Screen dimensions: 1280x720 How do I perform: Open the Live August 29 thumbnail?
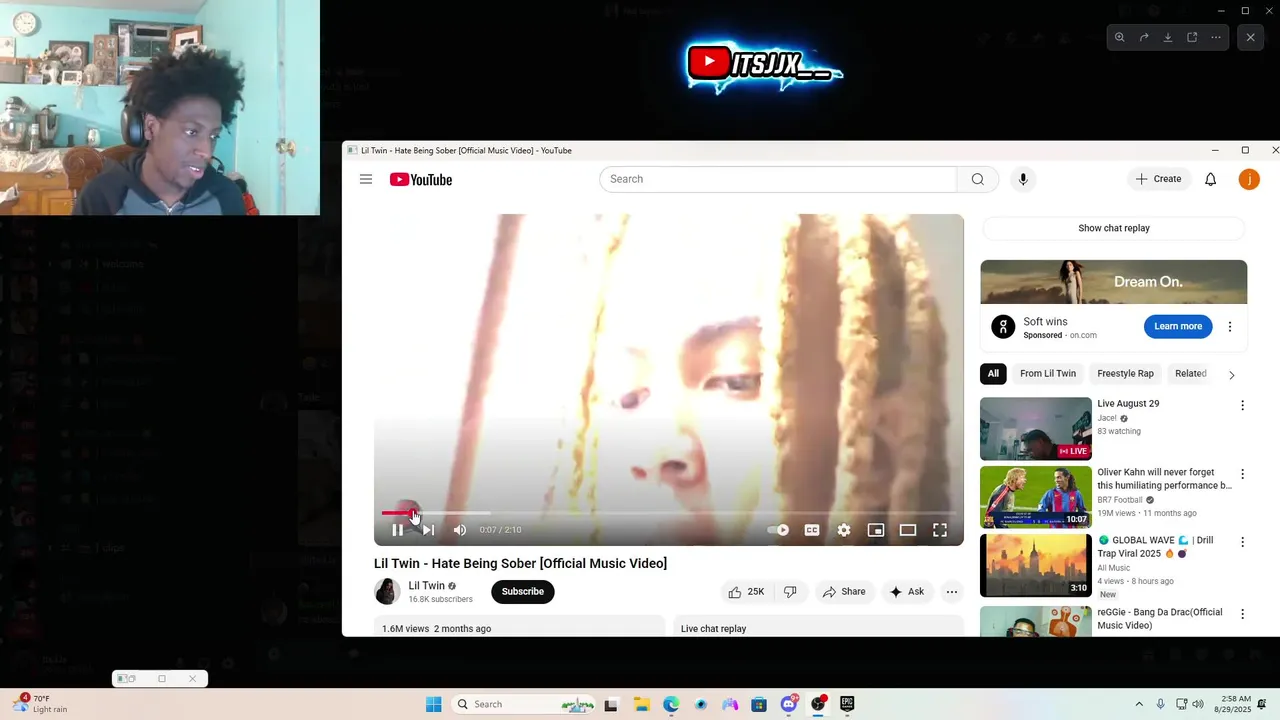tap(1036, 429)
